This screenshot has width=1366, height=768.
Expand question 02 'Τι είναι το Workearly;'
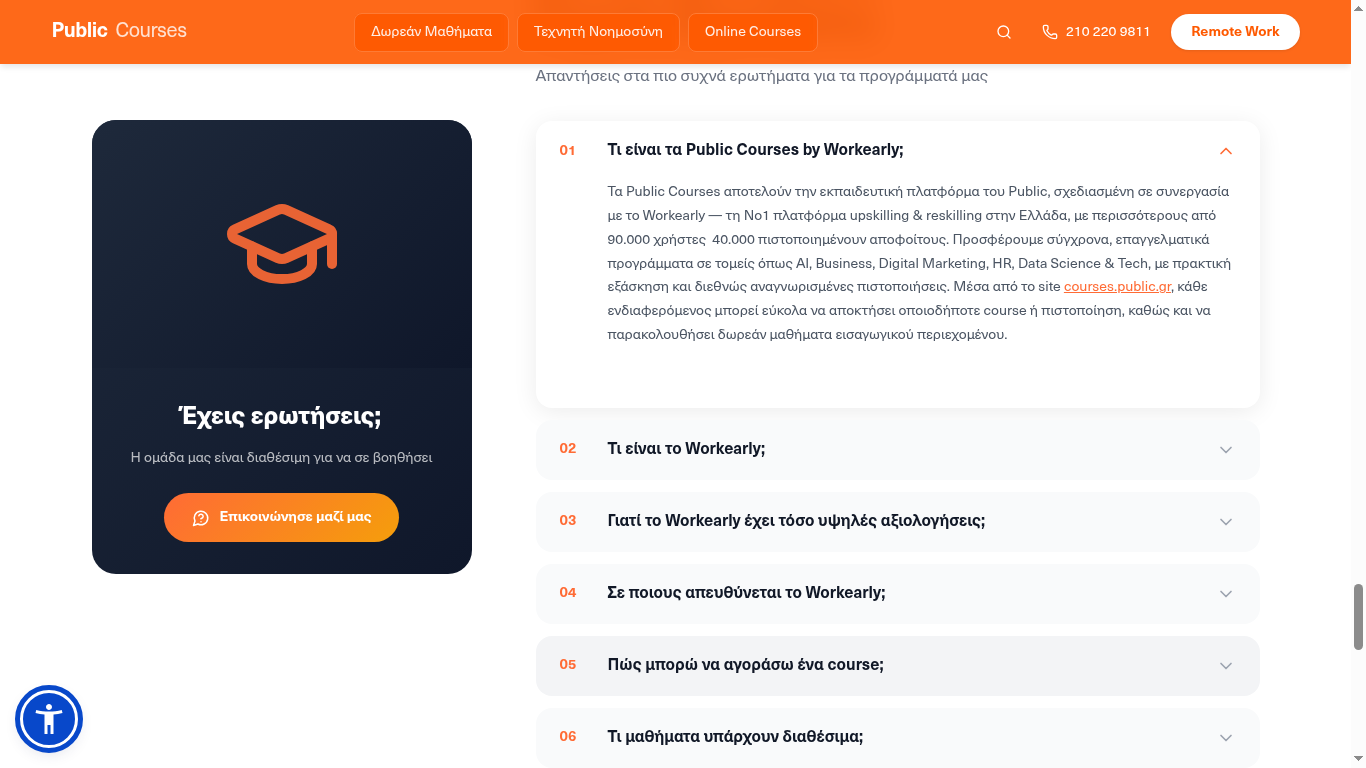[898, 449]
